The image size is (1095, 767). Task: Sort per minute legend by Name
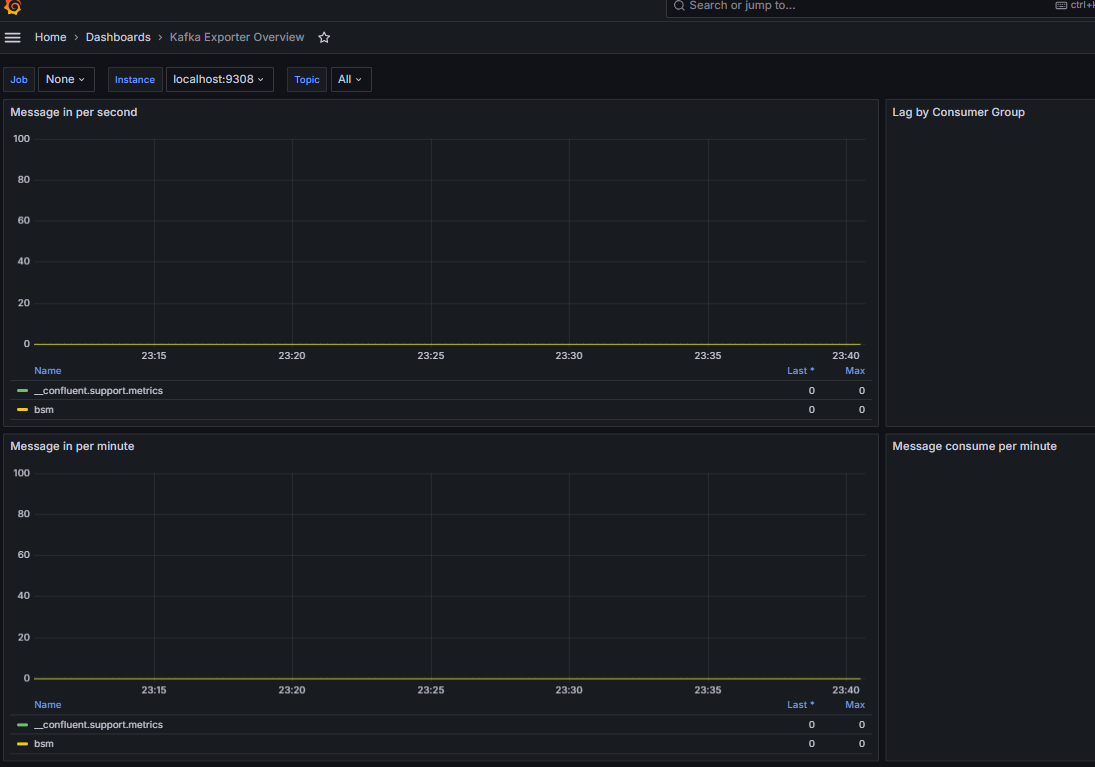(x=47, y=705)
